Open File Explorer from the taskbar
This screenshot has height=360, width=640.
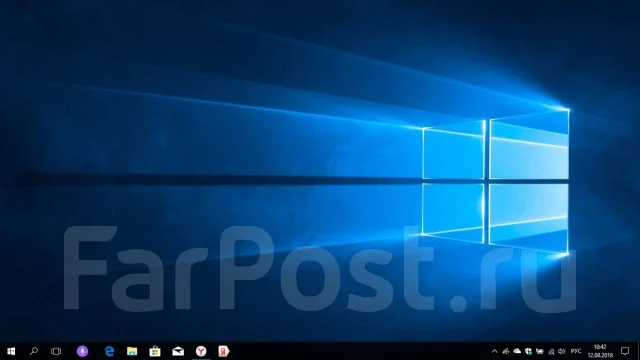(x=132, y=351)
